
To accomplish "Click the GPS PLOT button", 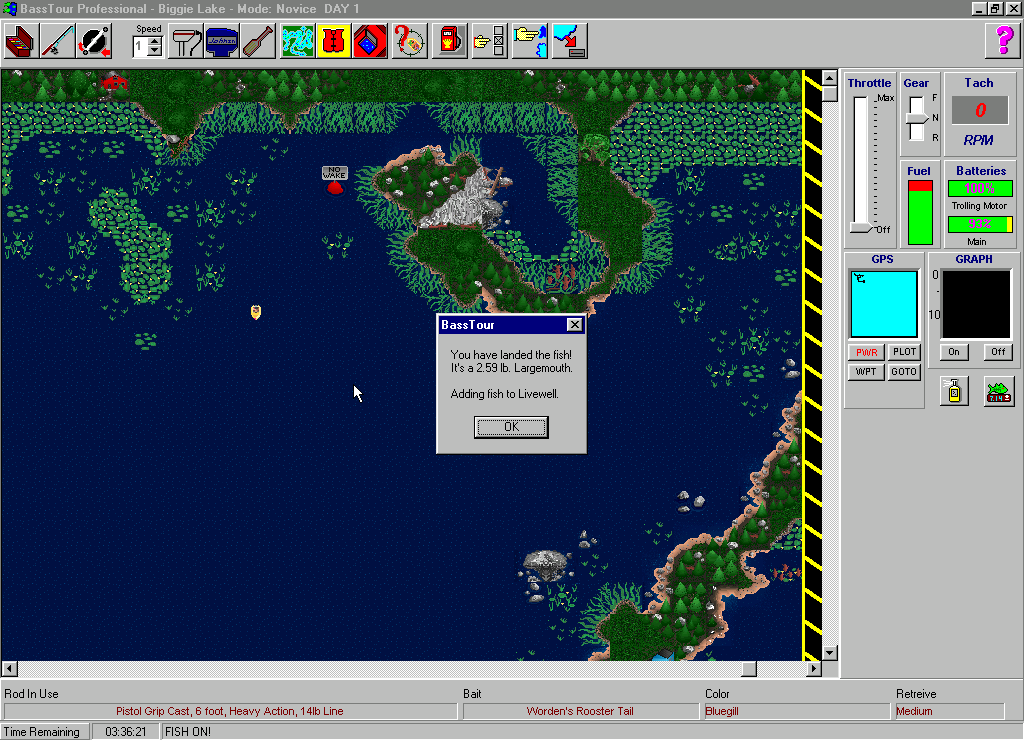I will [904, 351].
